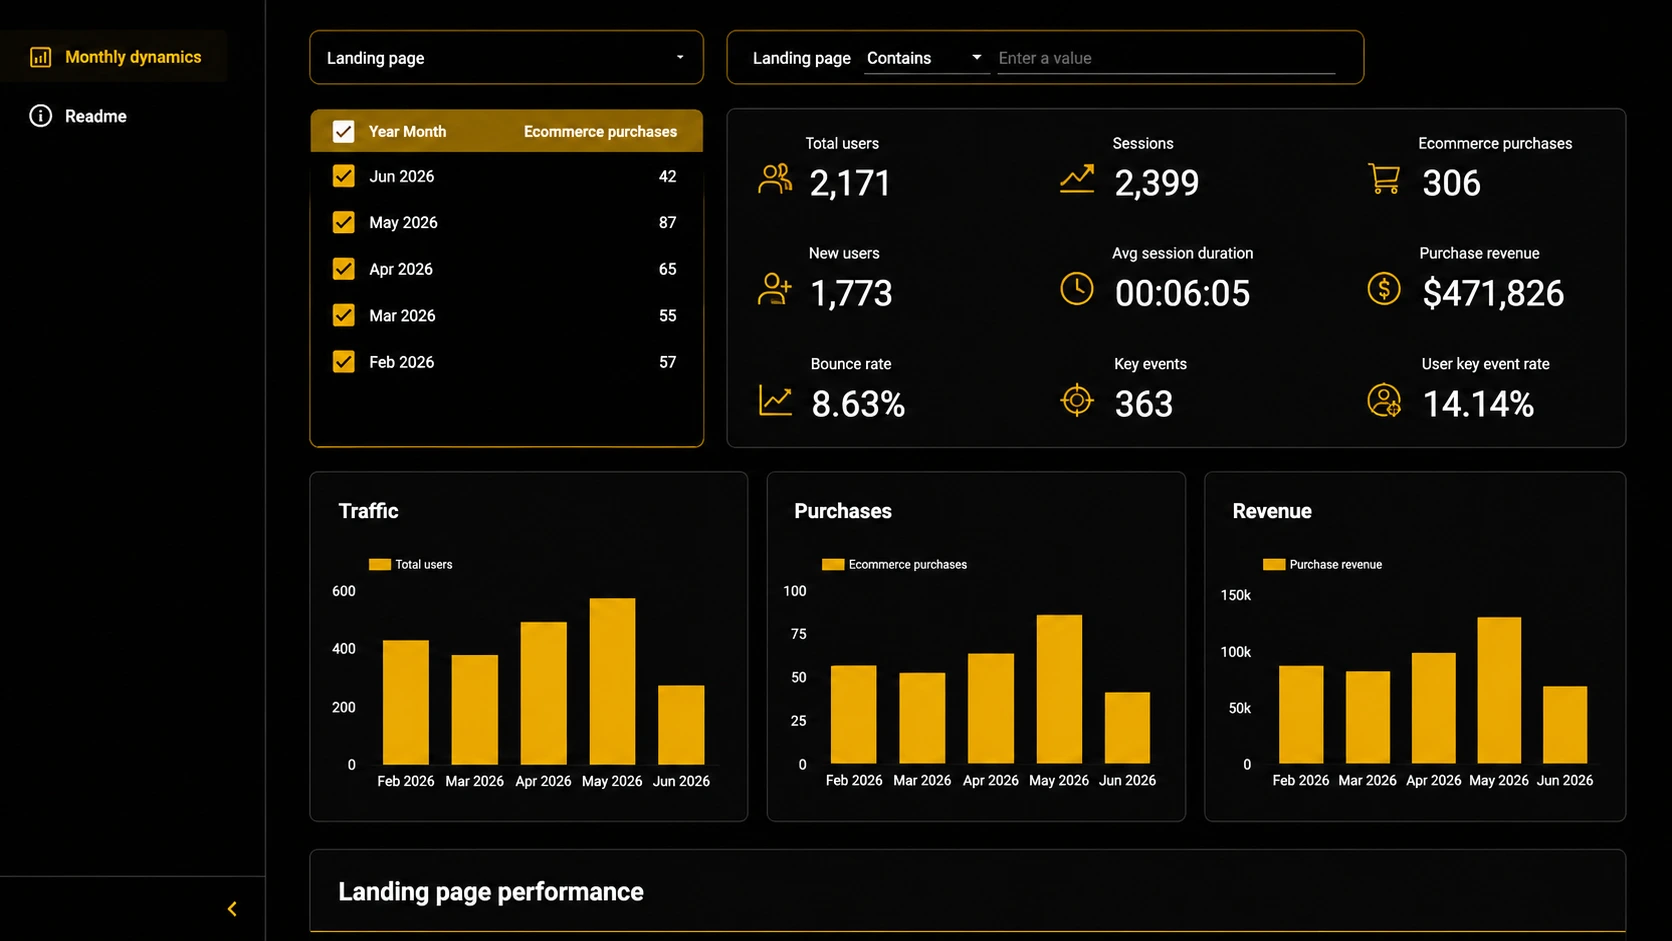Image resolution: width=1672 pixels, height=941 pixels.
Task: Sort by Ecommerce purchases column header
Action: (x=600, y=131)
